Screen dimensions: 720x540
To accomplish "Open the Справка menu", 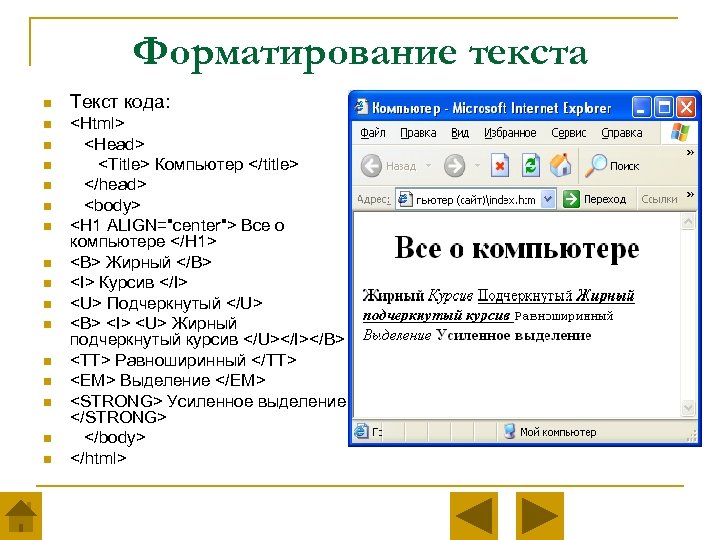I will click(x=622, y=133).
